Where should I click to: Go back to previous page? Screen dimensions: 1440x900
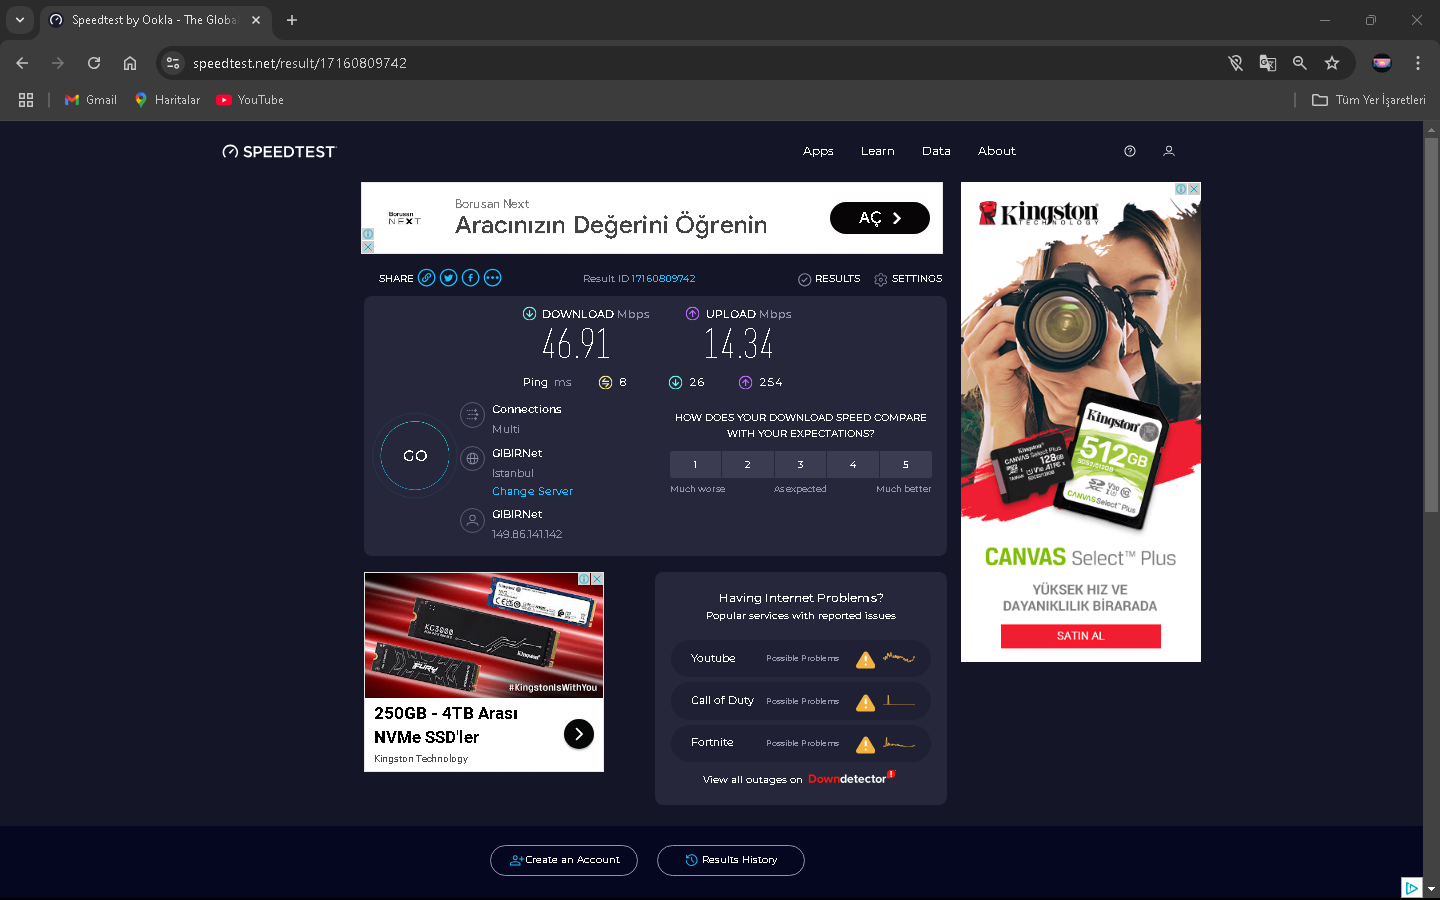(x=22, y=63)
